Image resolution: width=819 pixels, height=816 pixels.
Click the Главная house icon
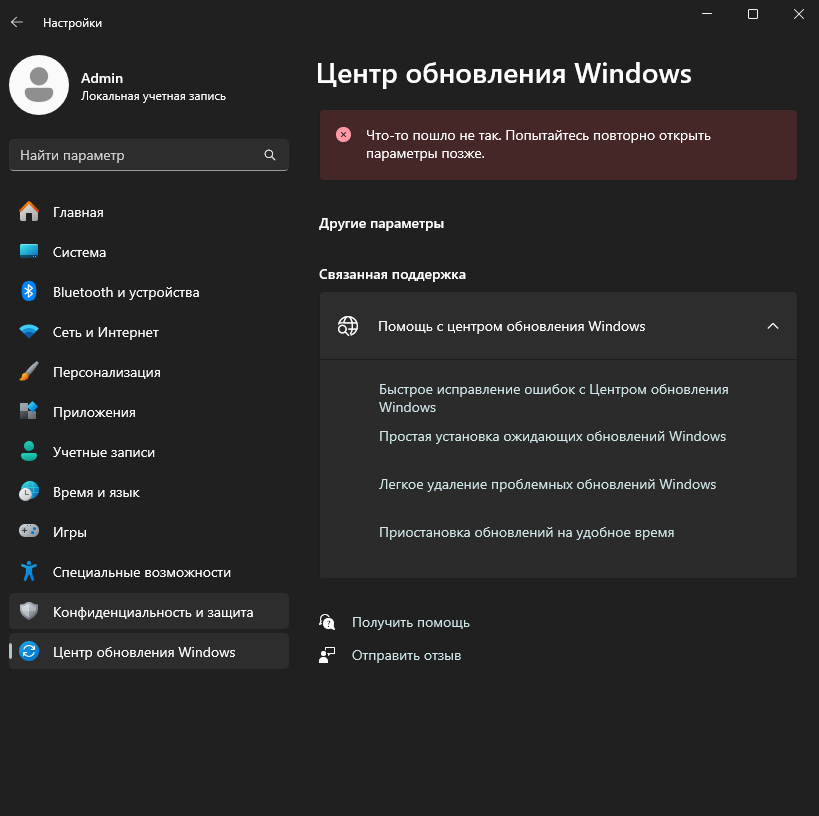pos(29,212)
